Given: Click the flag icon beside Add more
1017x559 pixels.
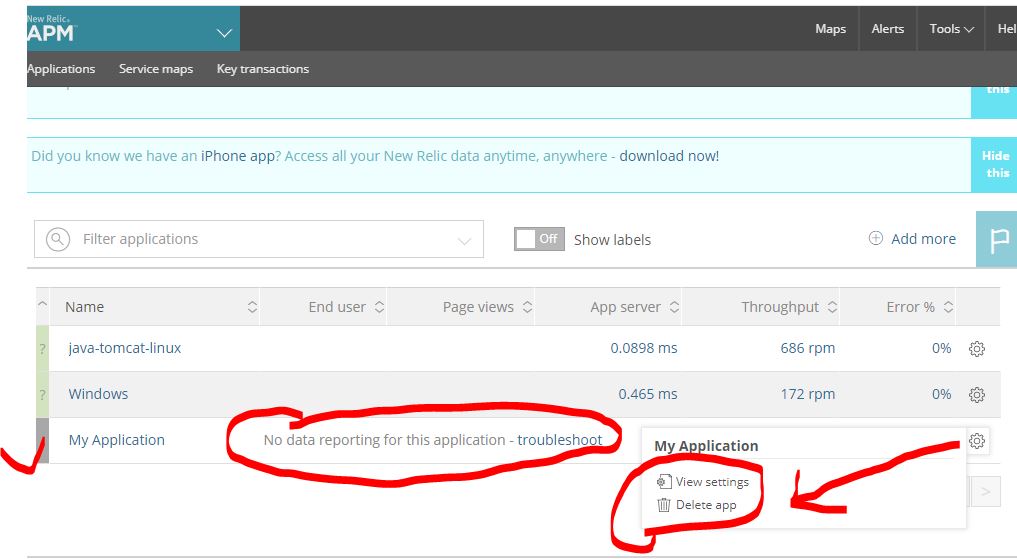Looking at the screenshot, I should coord(997,241).
